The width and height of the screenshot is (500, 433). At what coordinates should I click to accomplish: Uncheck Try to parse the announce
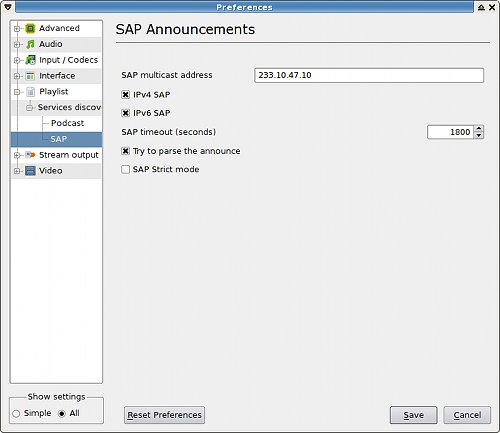tap(125, 151)
